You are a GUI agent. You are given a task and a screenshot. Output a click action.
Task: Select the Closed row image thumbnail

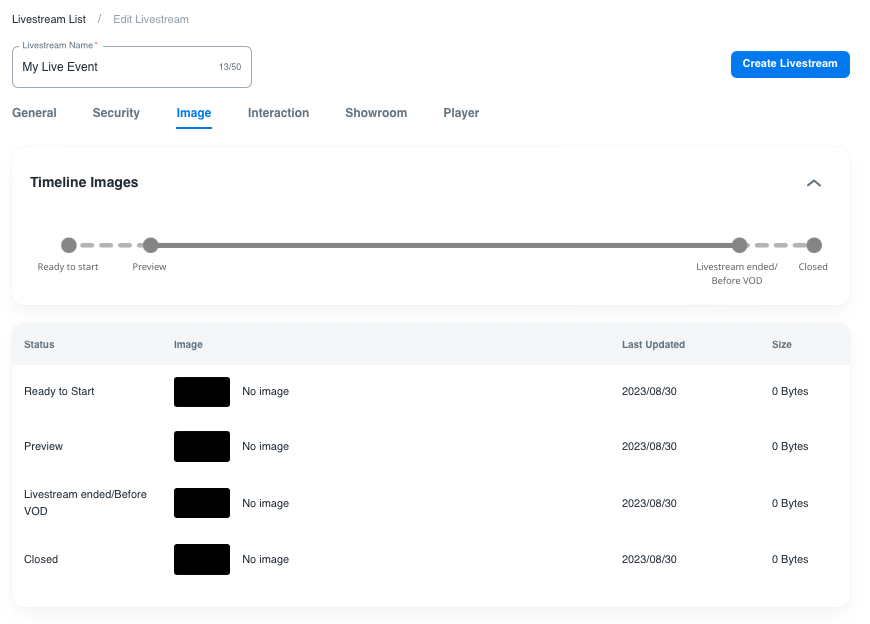[202, 559]
